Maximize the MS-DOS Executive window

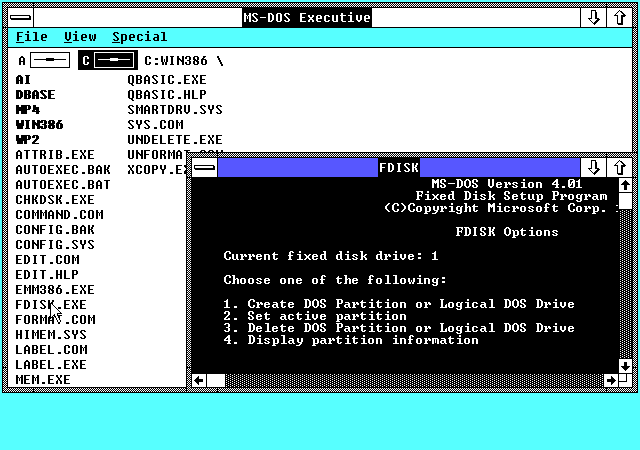coord(620,18)
